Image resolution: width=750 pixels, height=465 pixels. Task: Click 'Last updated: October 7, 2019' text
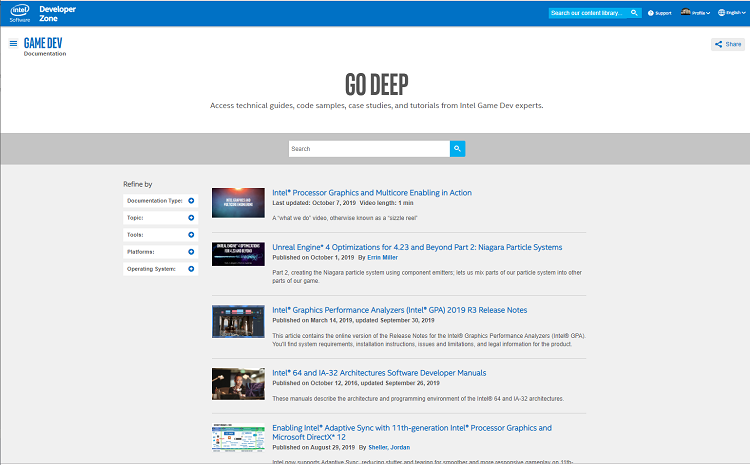pyautogui.click(x=314, y=203)
